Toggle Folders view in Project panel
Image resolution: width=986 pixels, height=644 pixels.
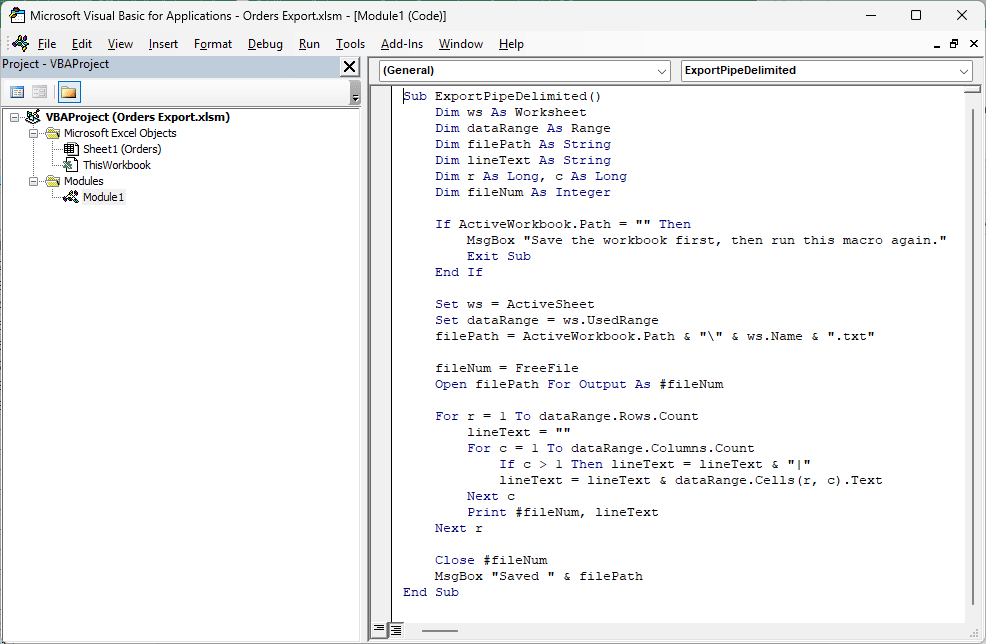[x=69, y=92]
